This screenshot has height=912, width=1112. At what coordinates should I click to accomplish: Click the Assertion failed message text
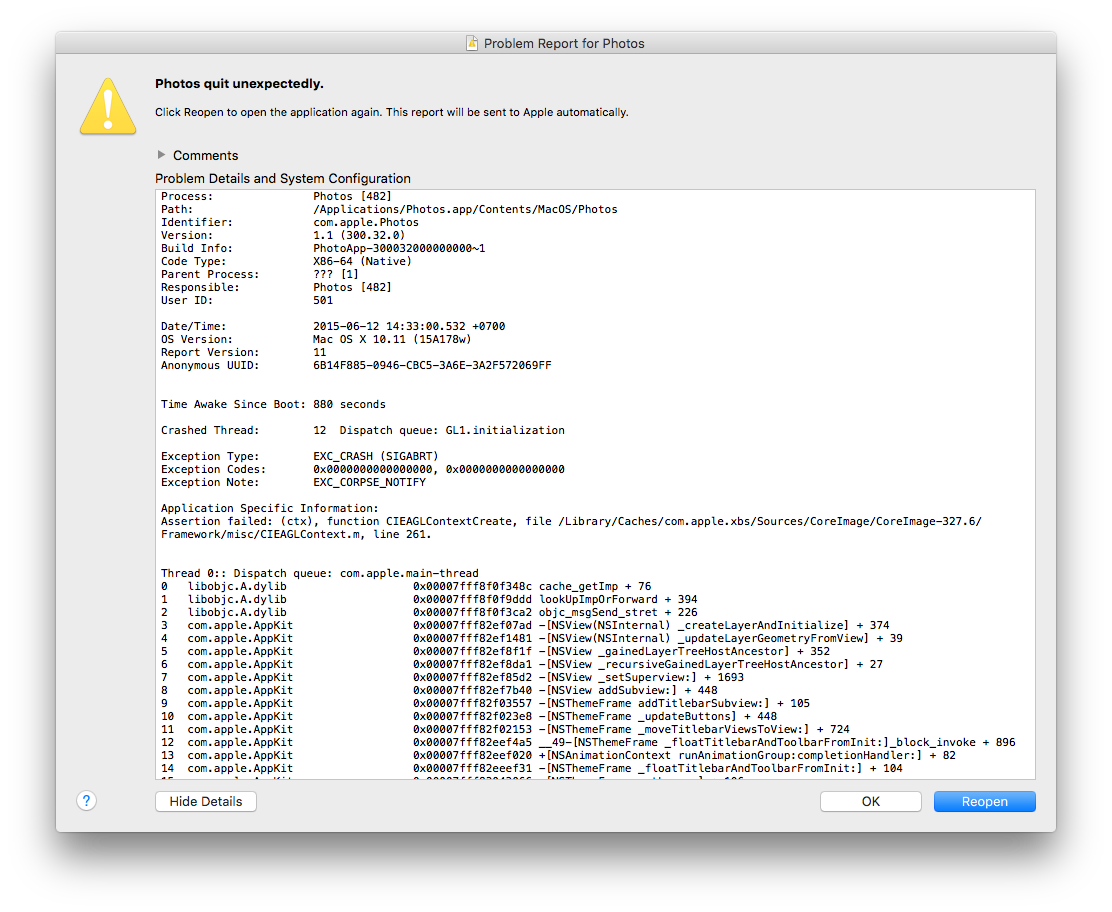[570, 522]
